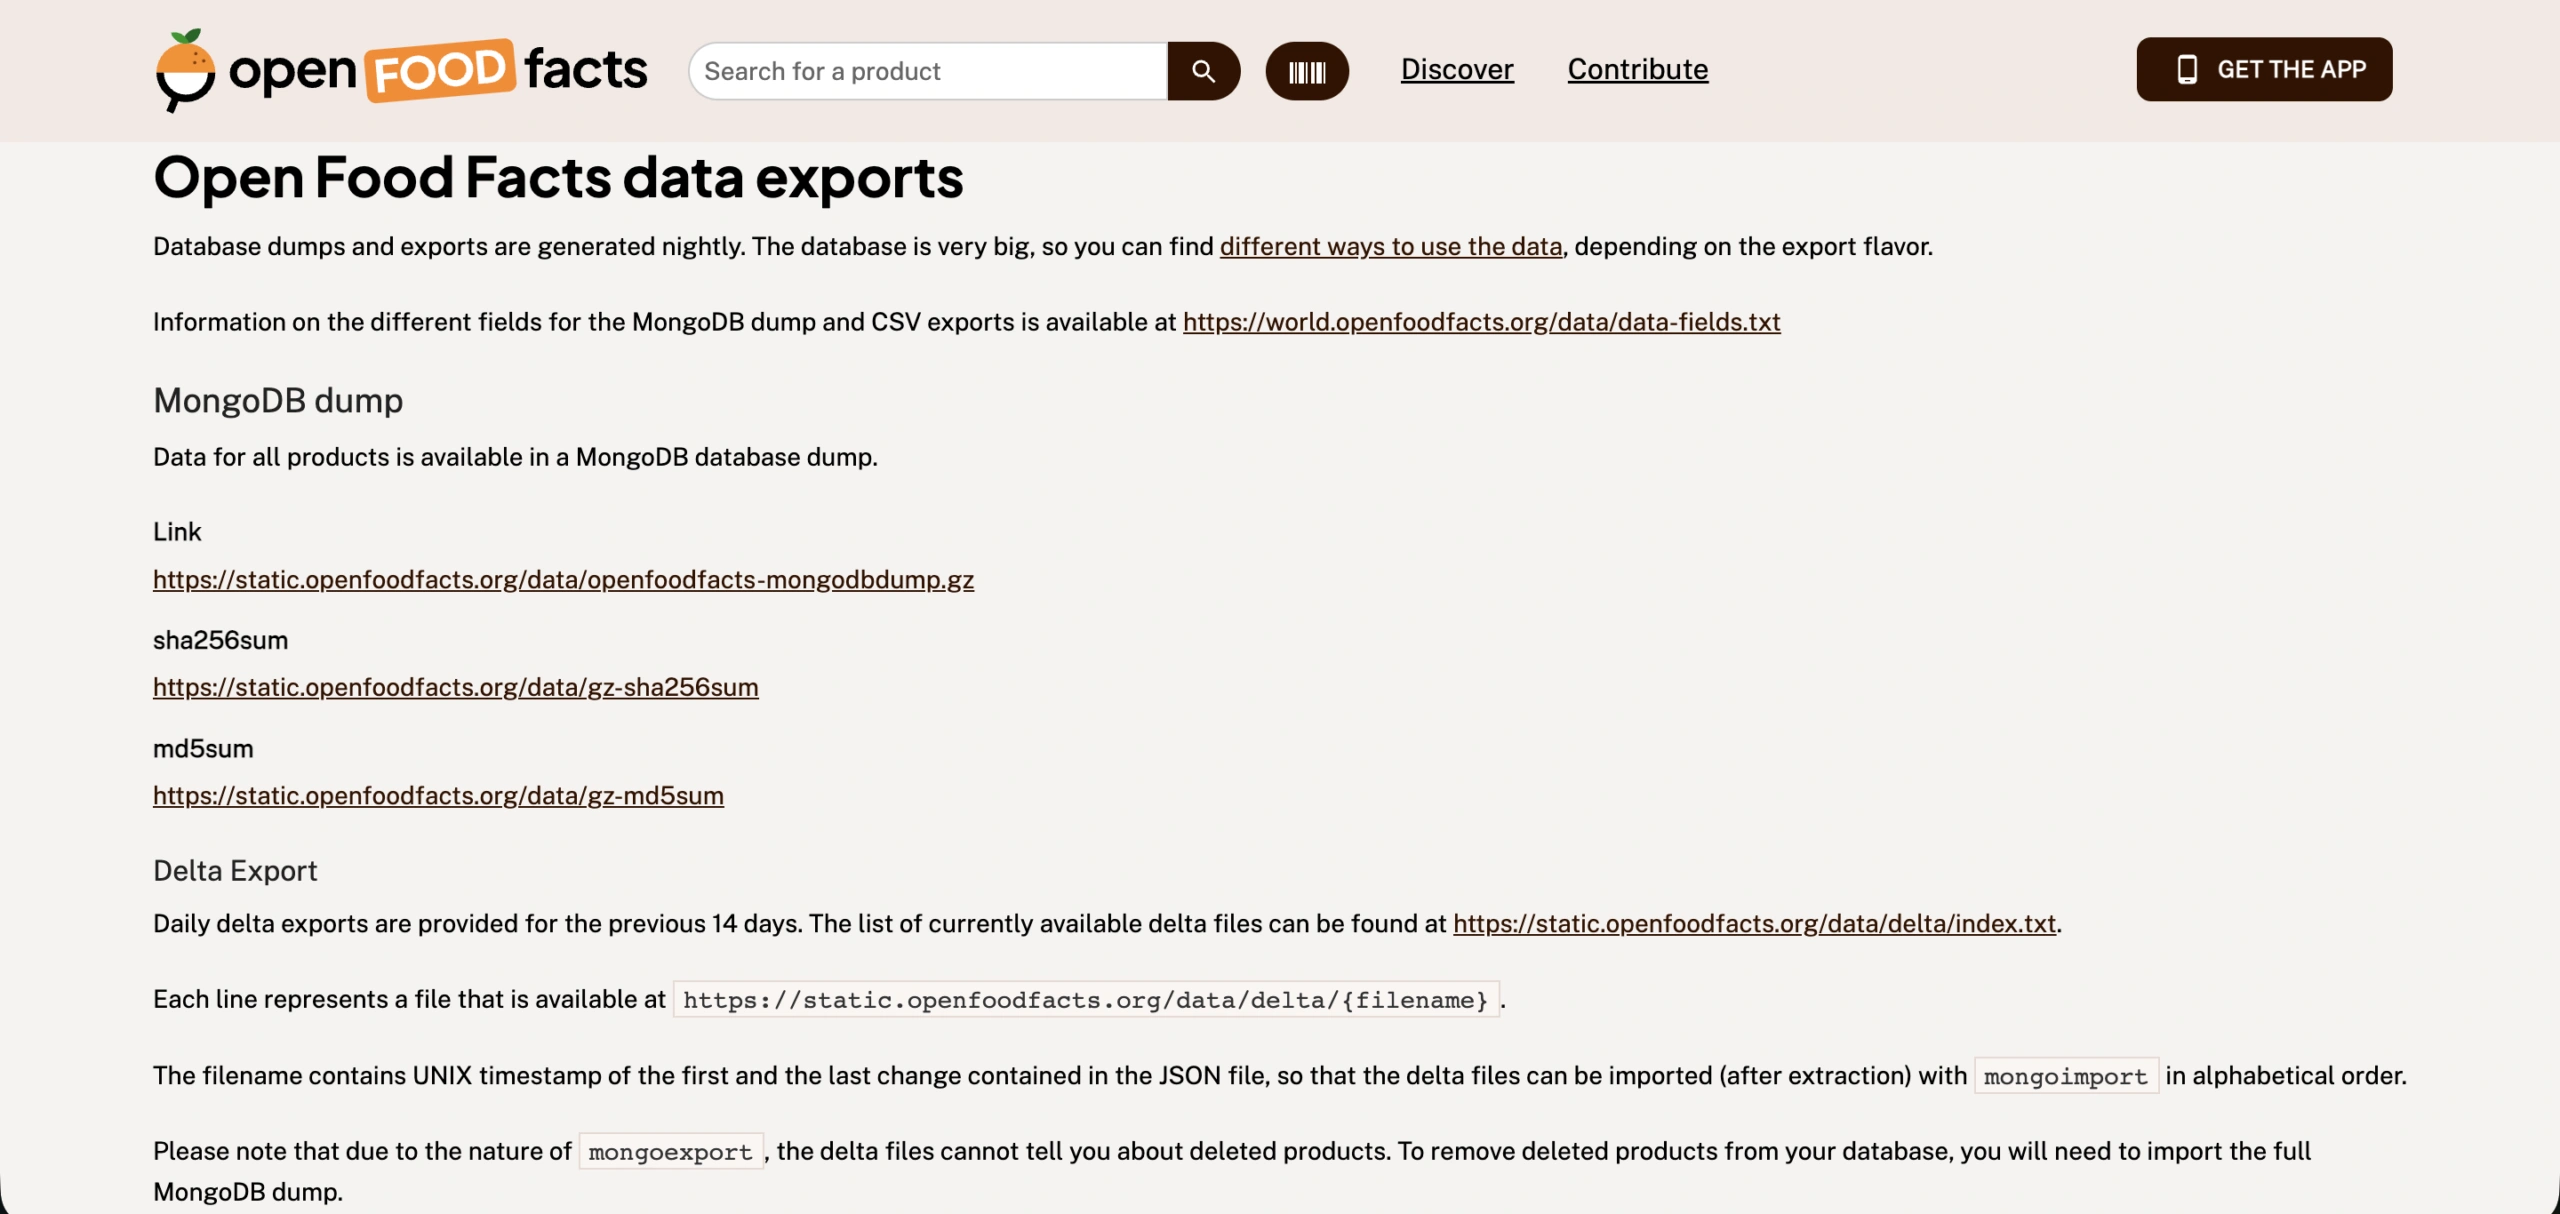
Task: Click the 'MongoDB dump' section heading
Action: coord(278,400)
